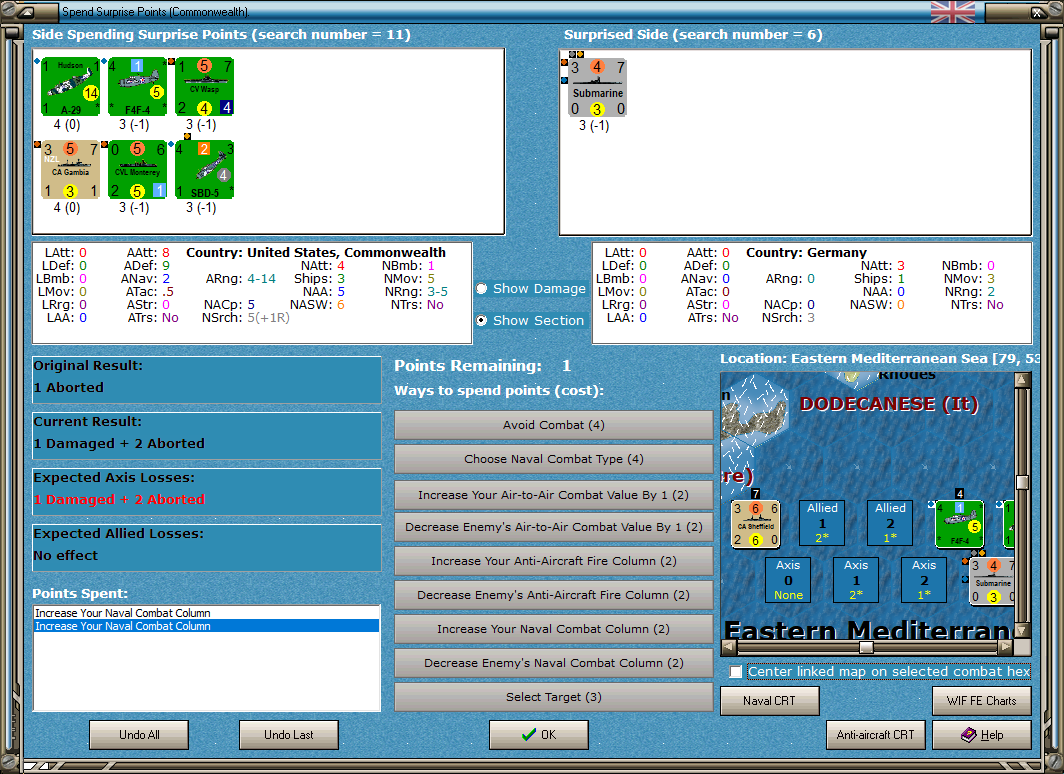The width and height of the screenshot is (1064, 774).
Task: Click Decrease Enemy's Naval Combat Column (2)
Action: tap(554, 663)
